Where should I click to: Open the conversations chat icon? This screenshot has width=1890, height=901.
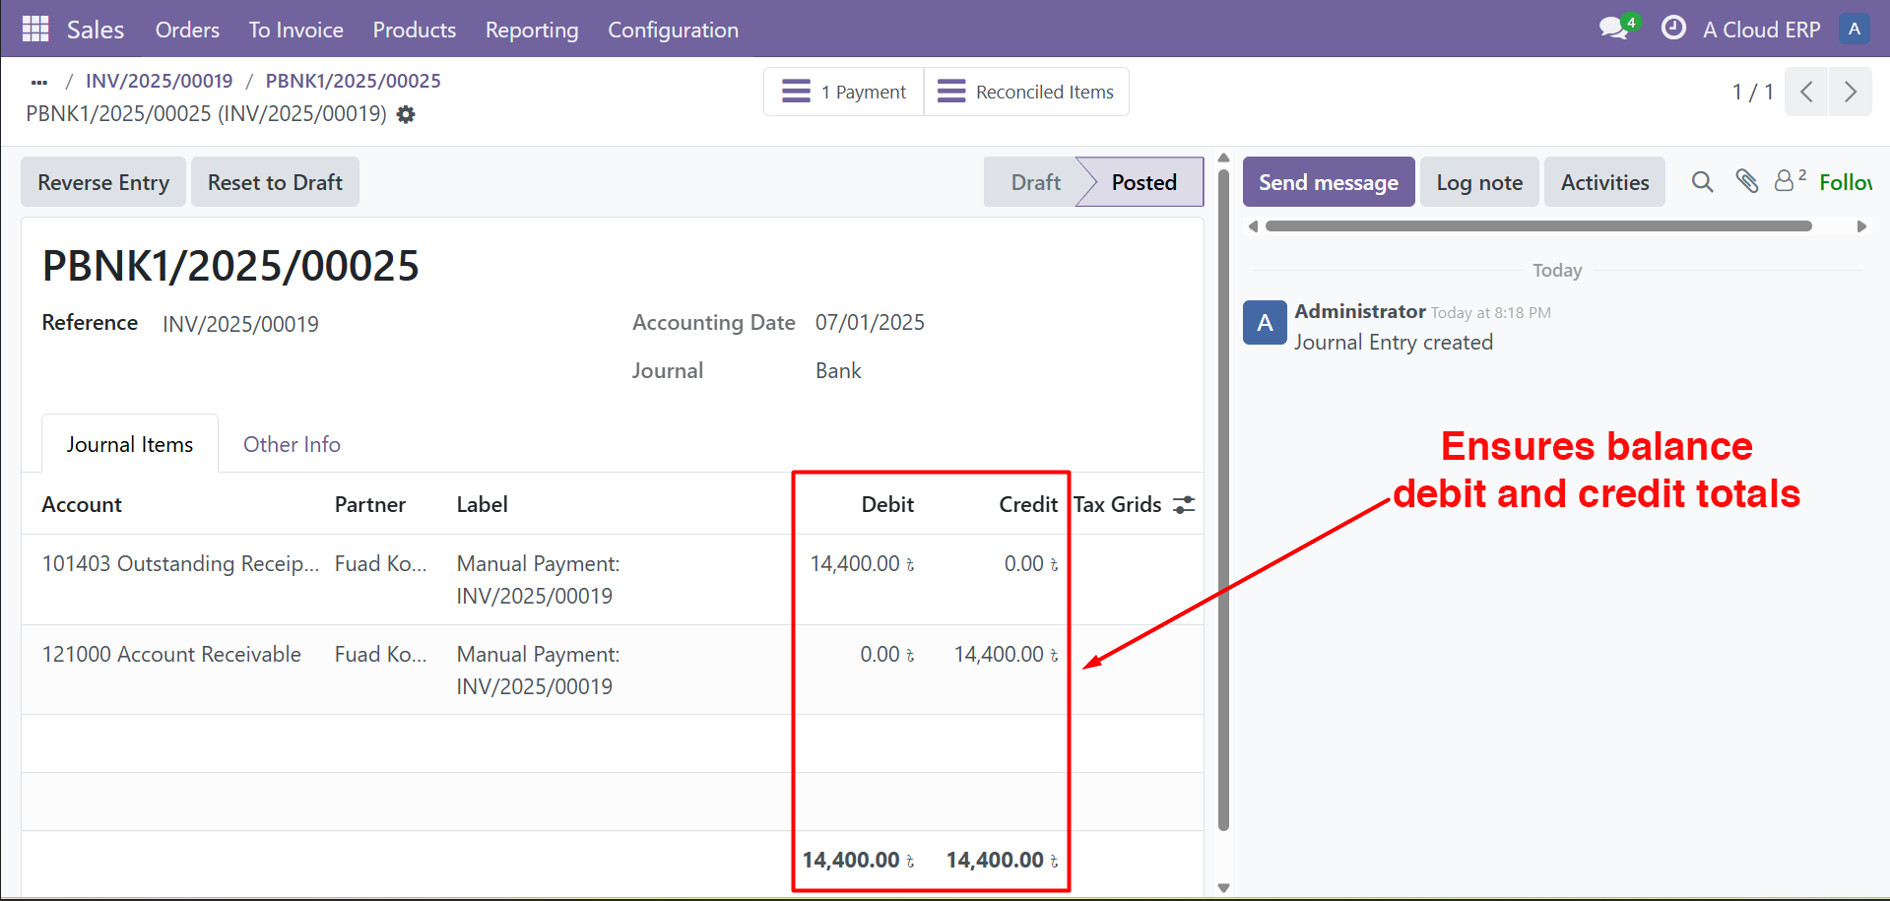click(x=1613, y=29)
